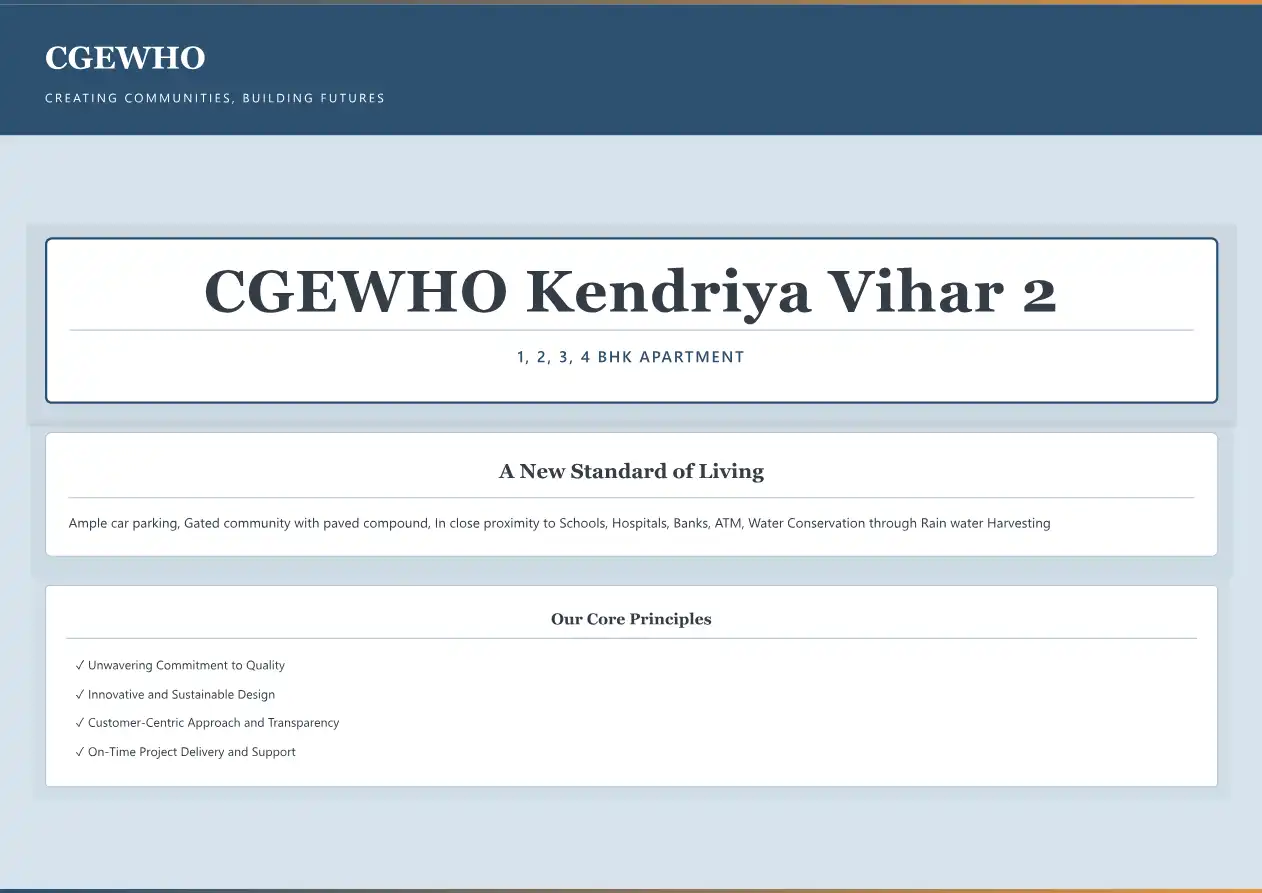Screen dimensions: 1262x893
Task: Click the Customer-Centric Approach and Transparency text
Action: coord(213,723)
